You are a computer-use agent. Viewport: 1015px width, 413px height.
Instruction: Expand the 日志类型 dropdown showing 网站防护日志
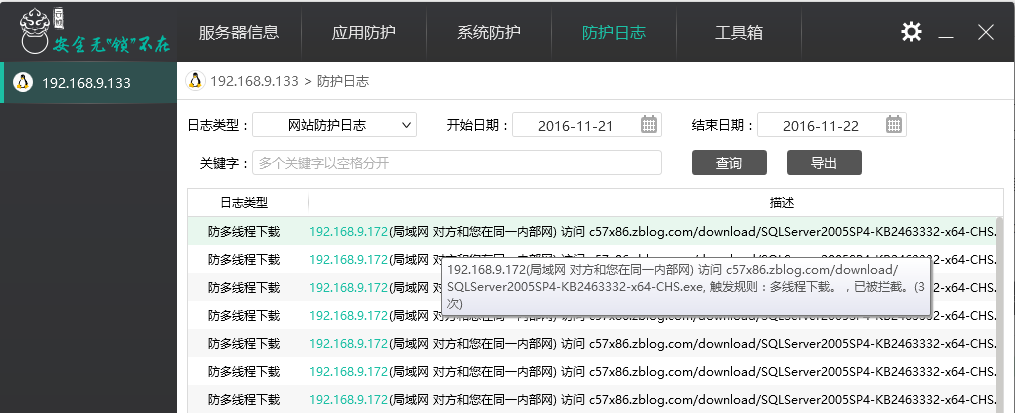coord(335,125)
